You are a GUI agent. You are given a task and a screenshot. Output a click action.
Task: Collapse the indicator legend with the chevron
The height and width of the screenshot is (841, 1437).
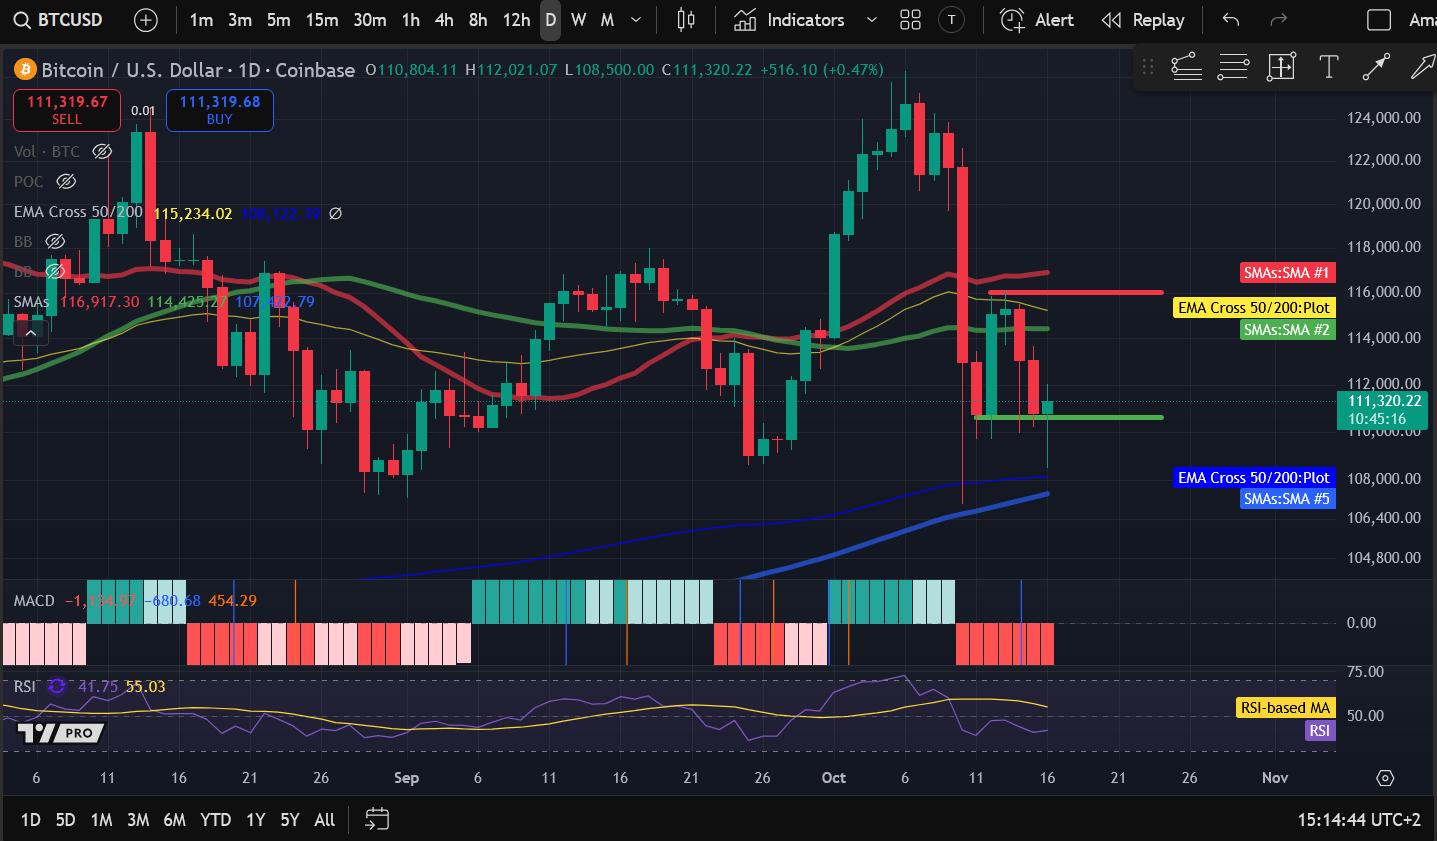31,333
